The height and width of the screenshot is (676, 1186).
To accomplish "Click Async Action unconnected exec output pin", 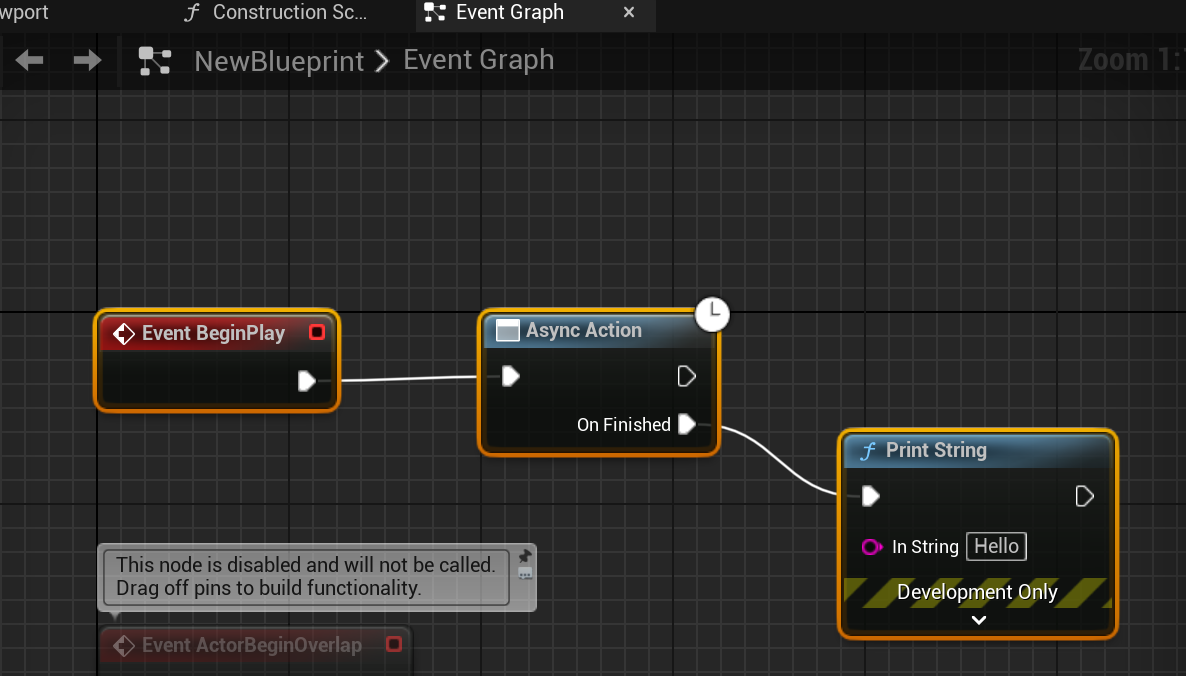I will pyautogui.click(x=686, y=376).
